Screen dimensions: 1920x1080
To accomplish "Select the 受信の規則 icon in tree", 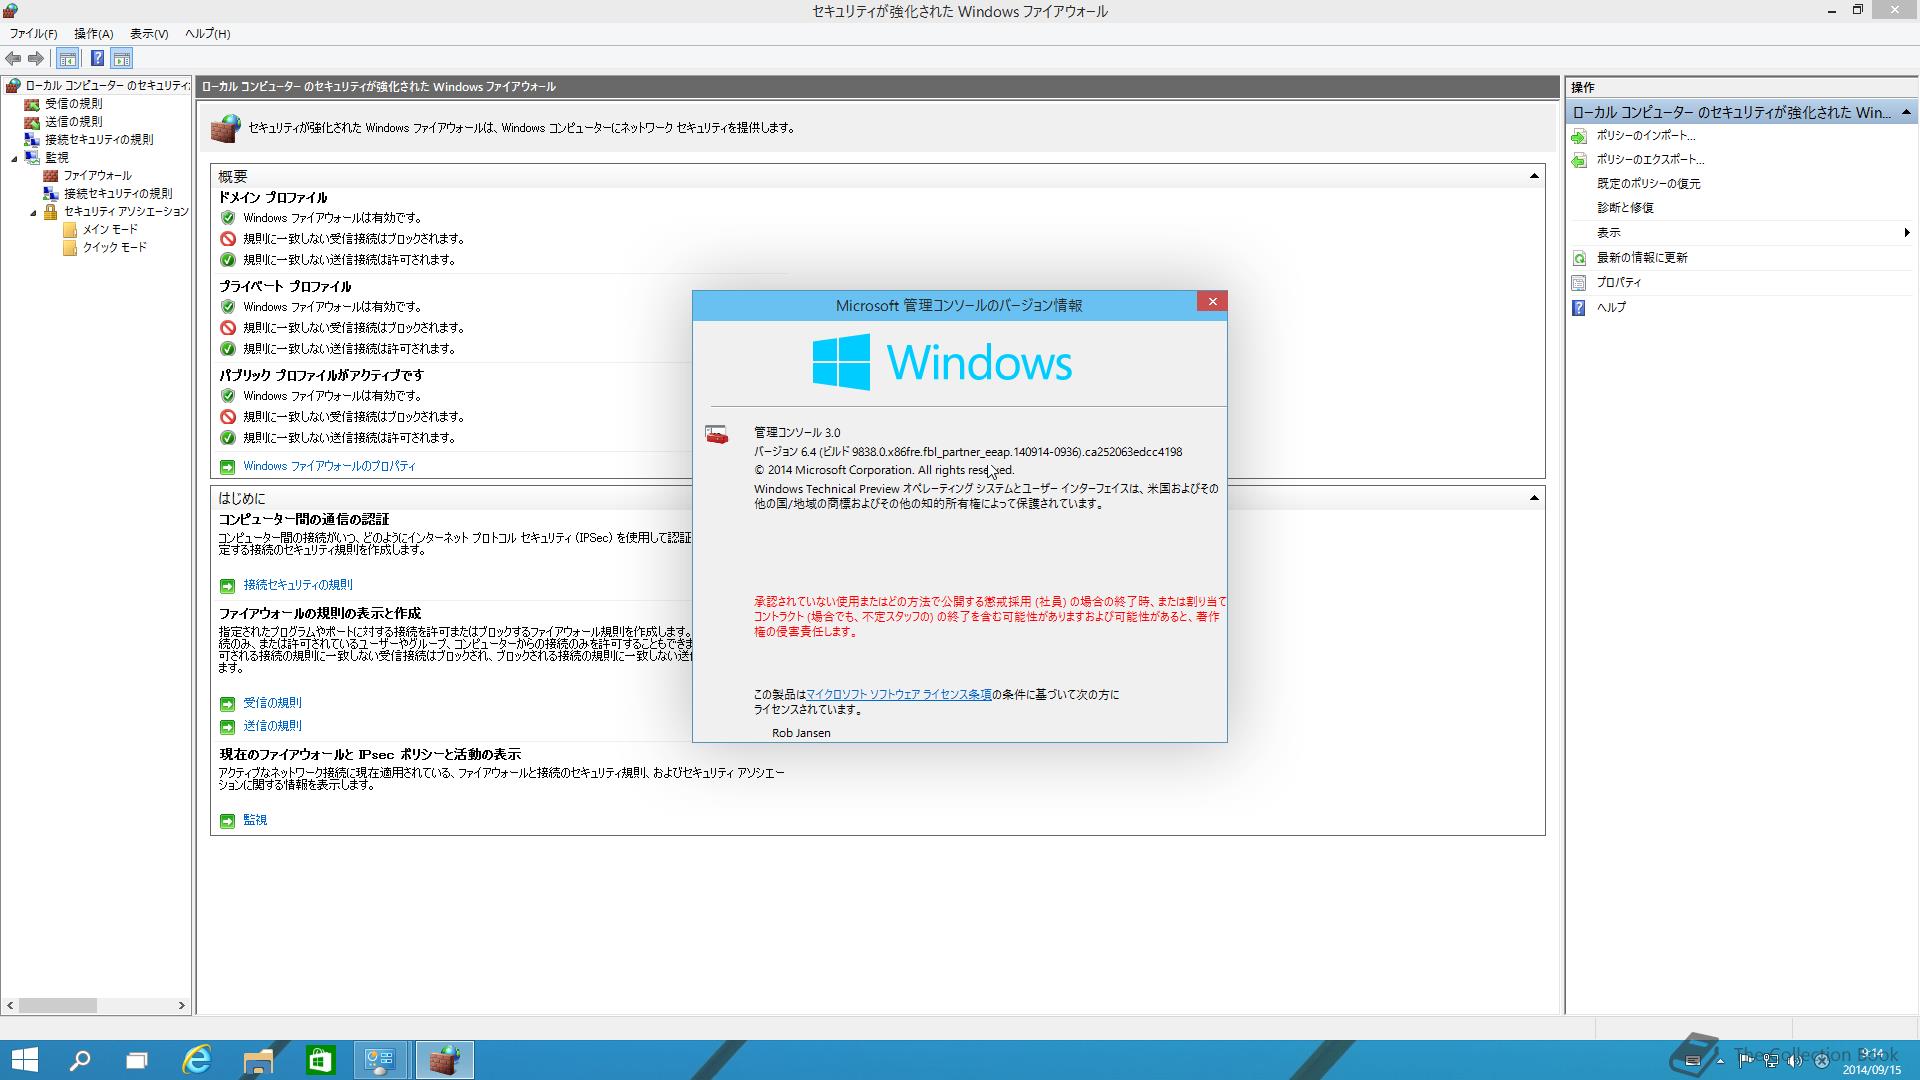I will (x=32, y=104).
